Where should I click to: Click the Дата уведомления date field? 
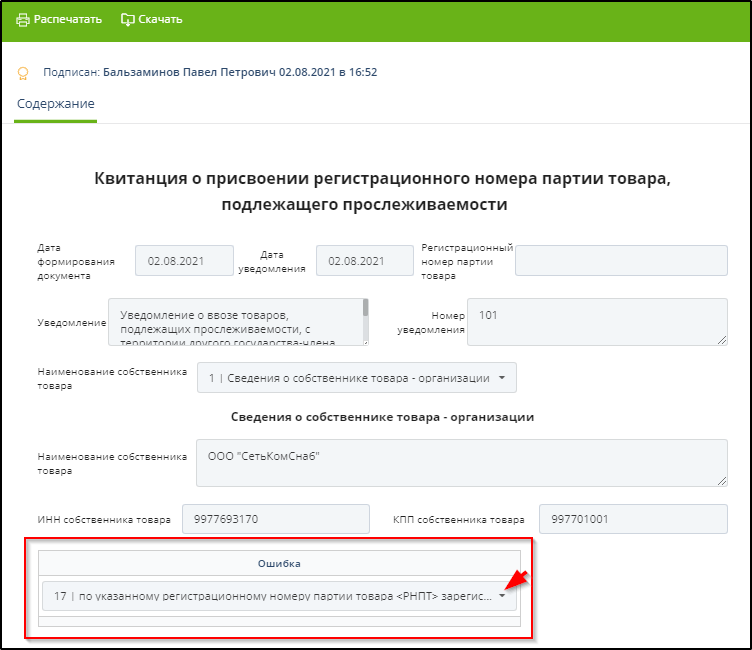point(364,260)
